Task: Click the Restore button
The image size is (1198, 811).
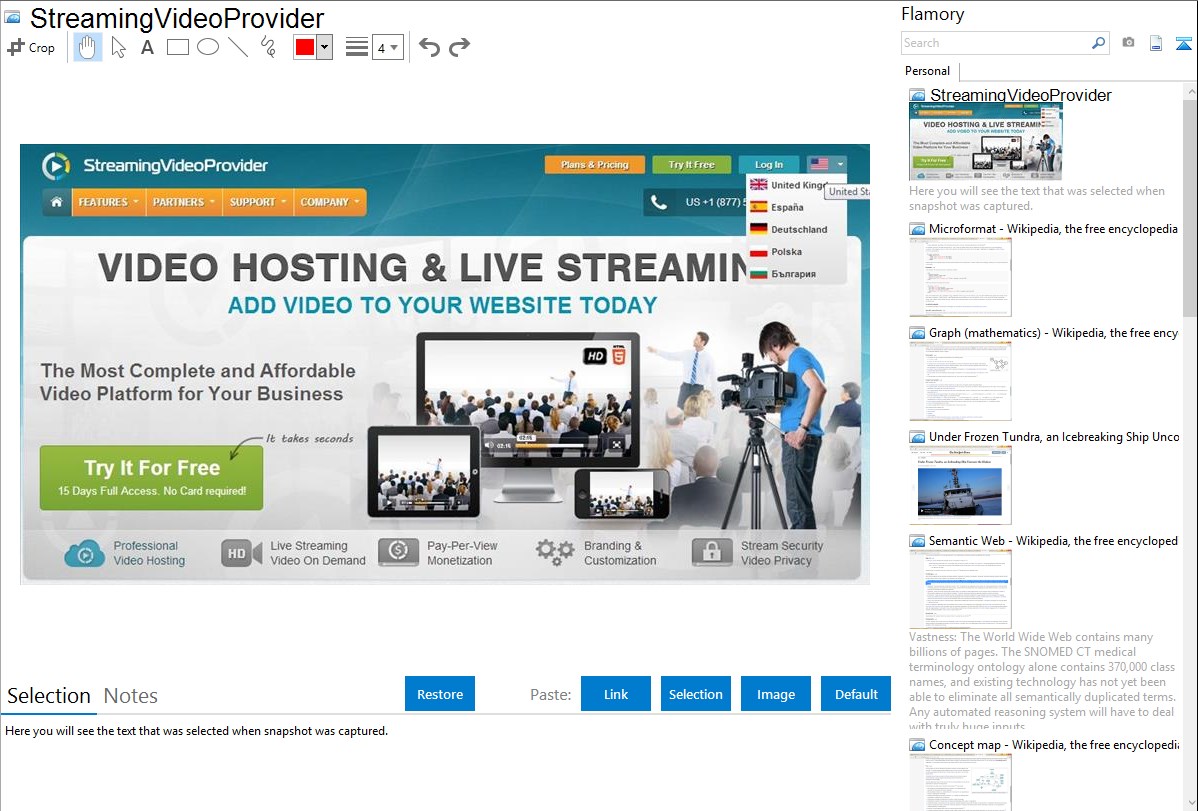Action: 440,694
